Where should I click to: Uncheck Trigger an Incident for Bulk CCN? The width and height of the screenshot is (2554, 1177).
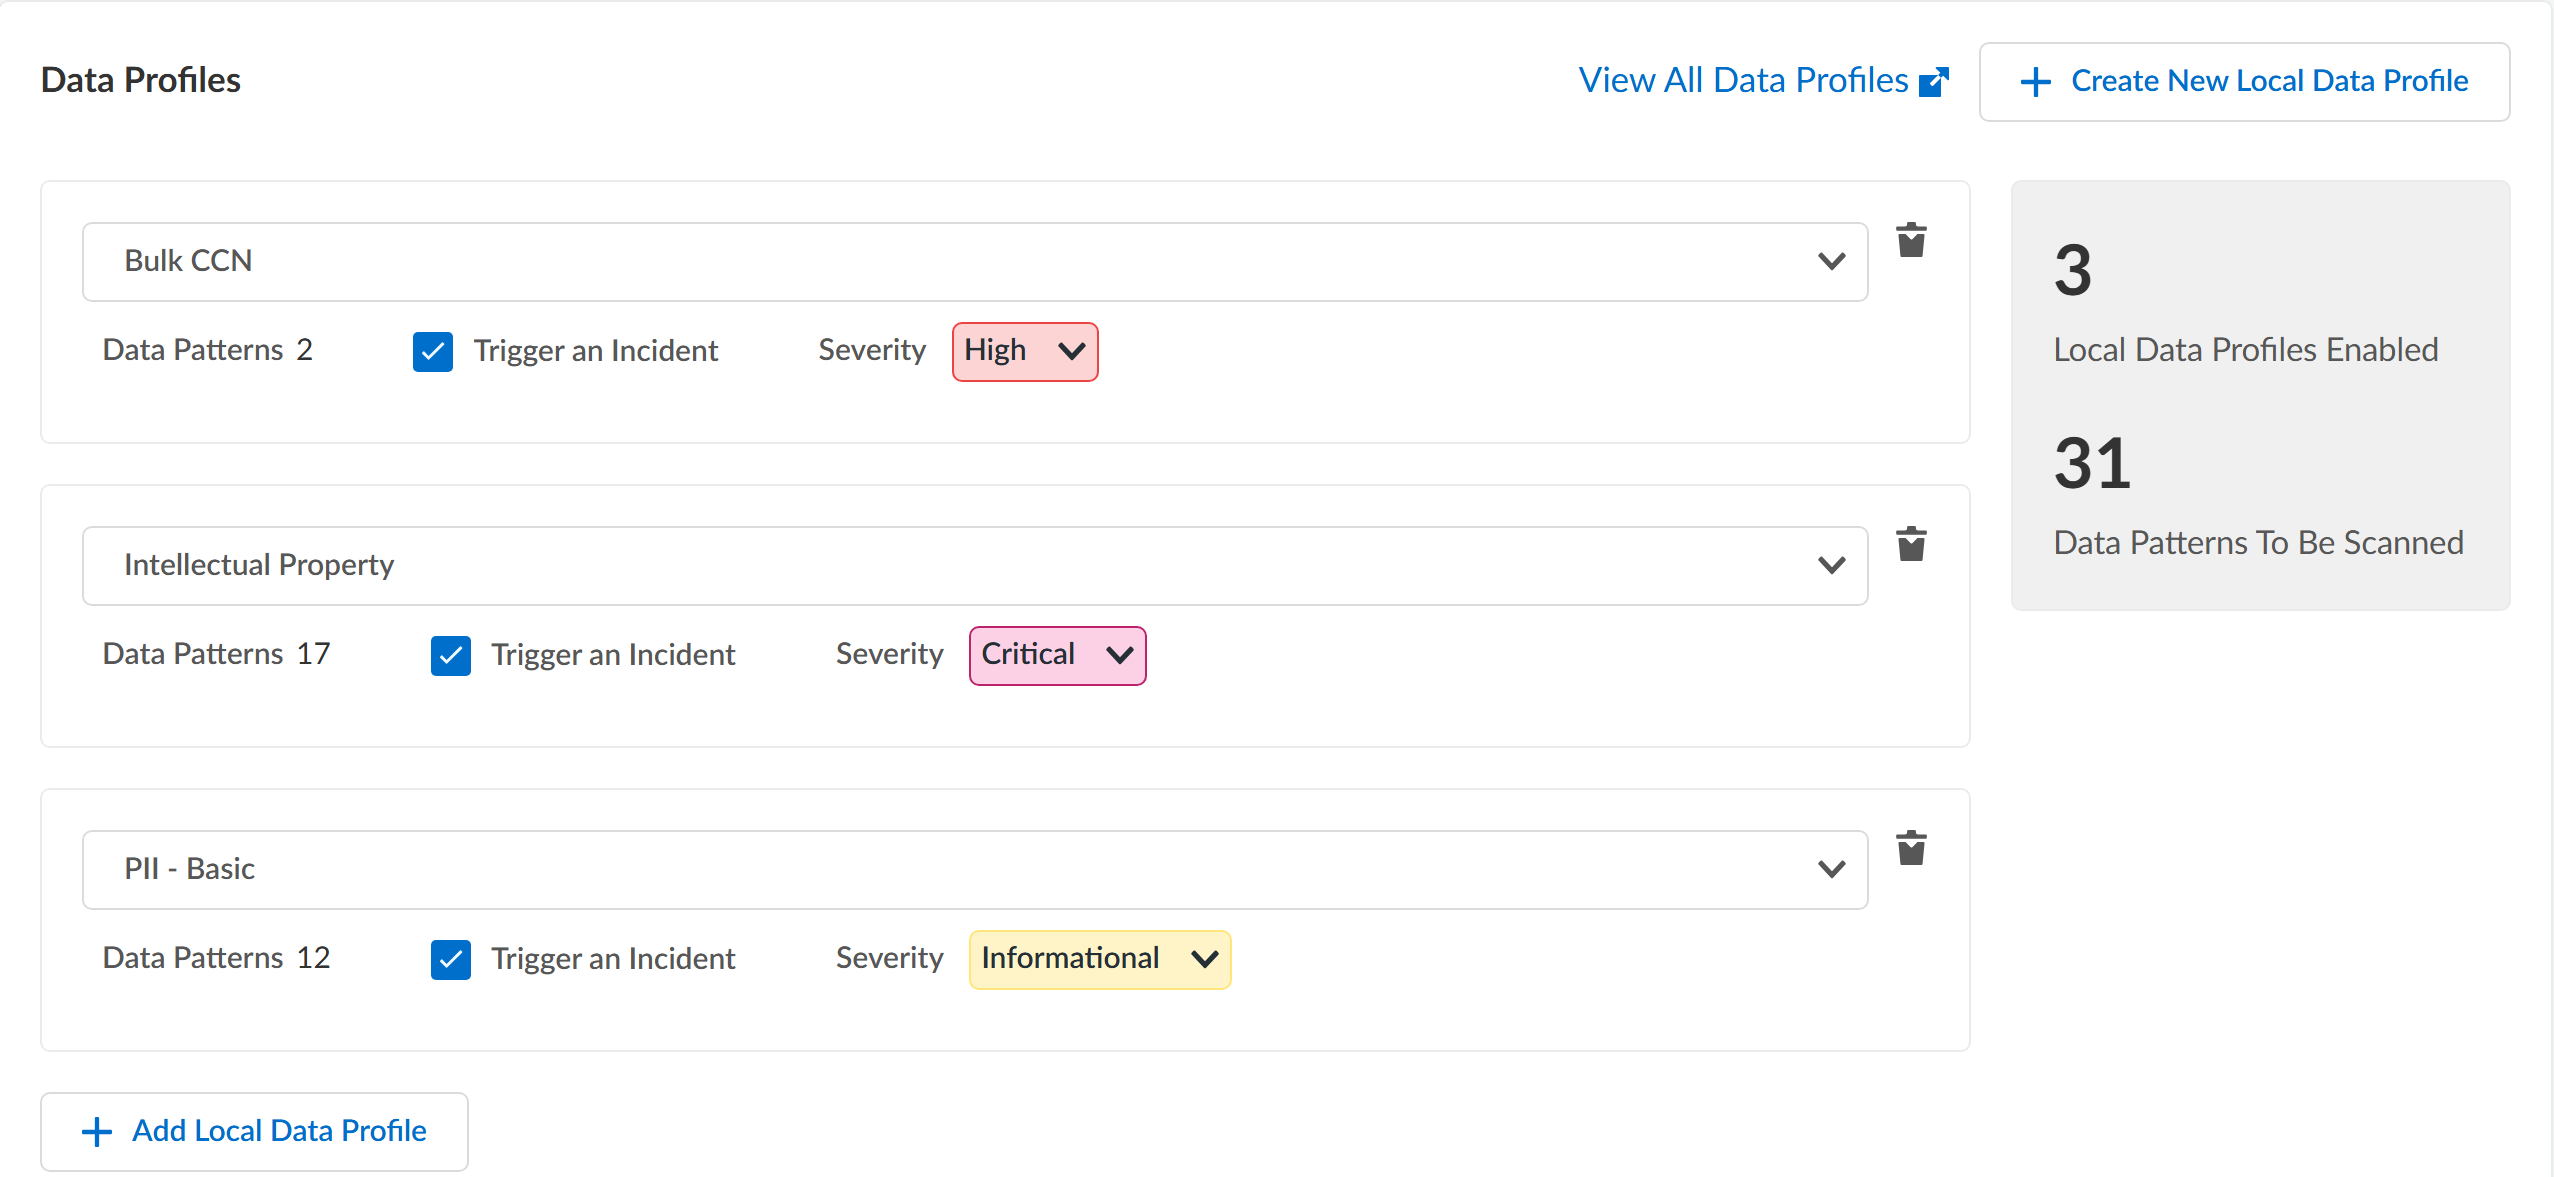(433, 352)
